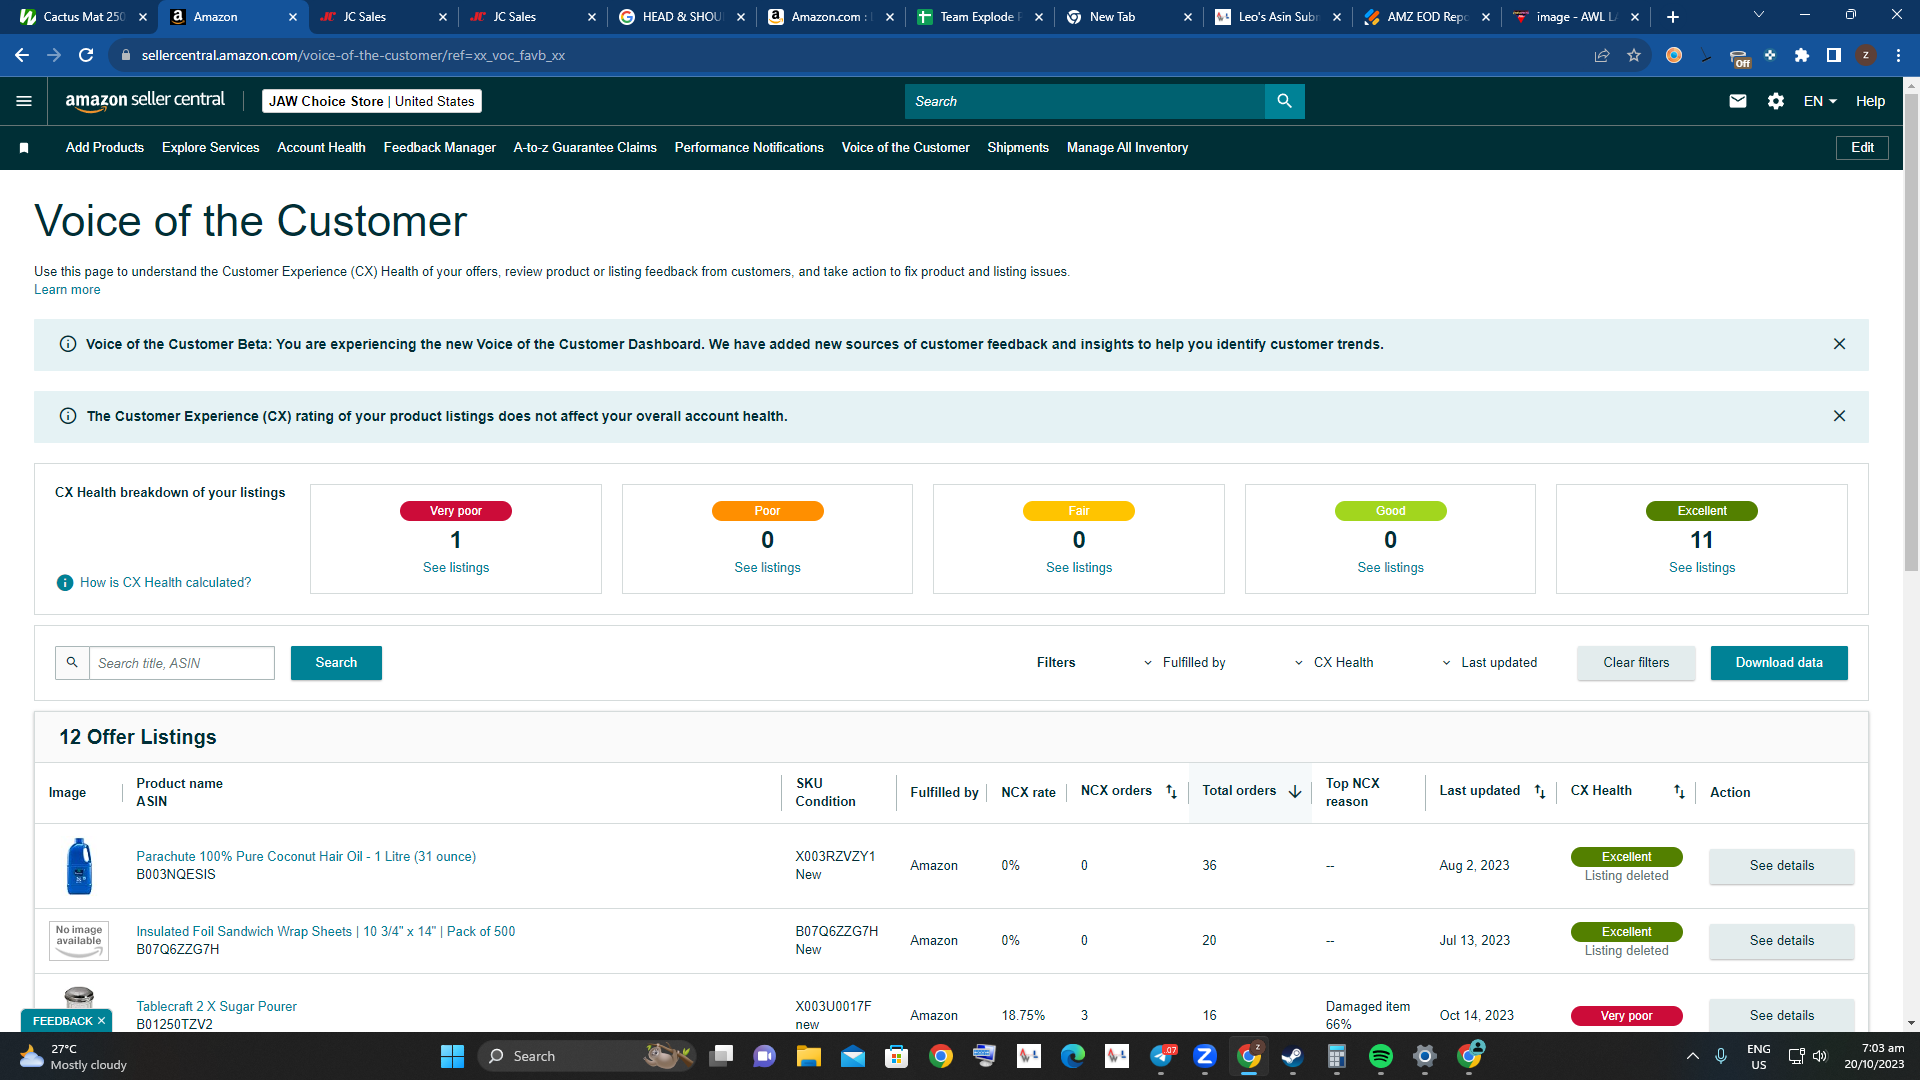Click the Edit button in navigation bar
Screen dimensions: 1920x1080
(x=1862, y=148)
